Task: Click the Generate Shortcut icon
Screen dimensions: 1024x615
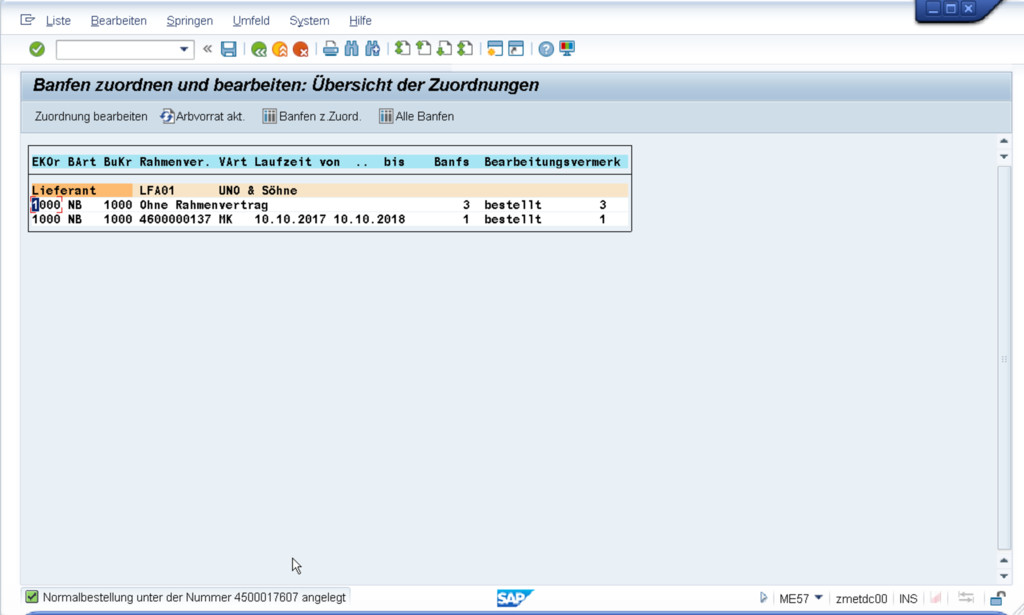Action: (x=516, y=48)
